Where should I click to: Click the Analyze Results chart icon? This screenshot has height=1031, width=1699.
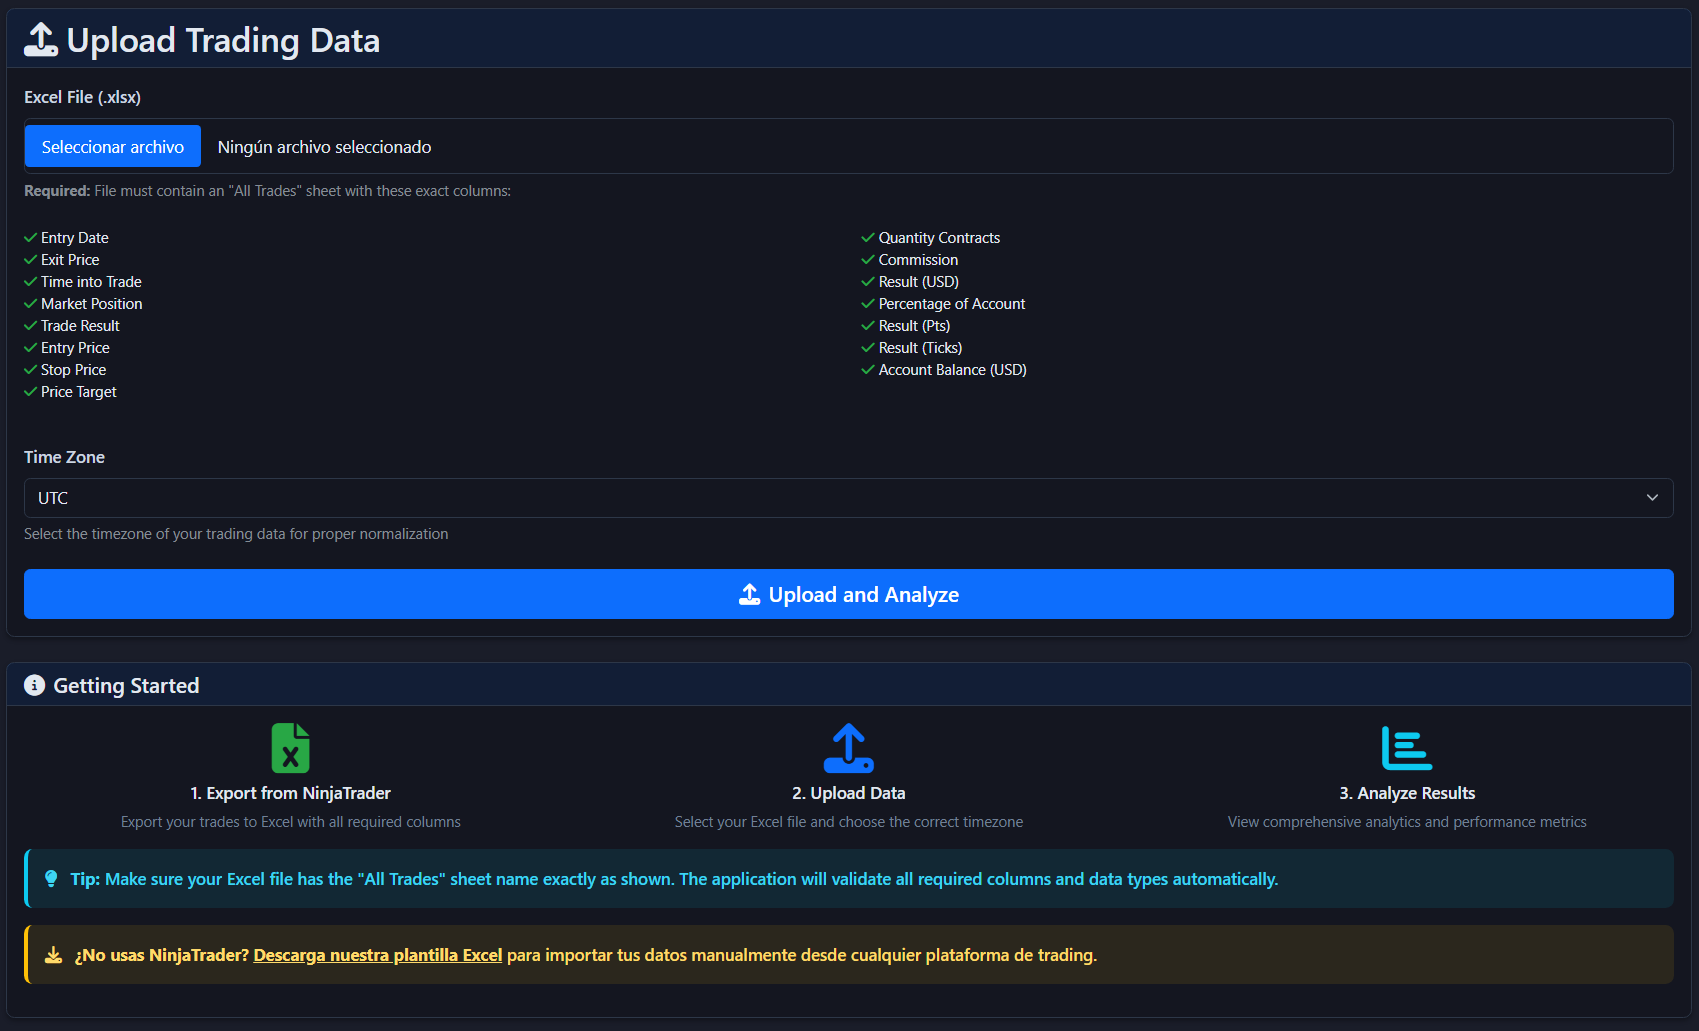pos(1406,748)
